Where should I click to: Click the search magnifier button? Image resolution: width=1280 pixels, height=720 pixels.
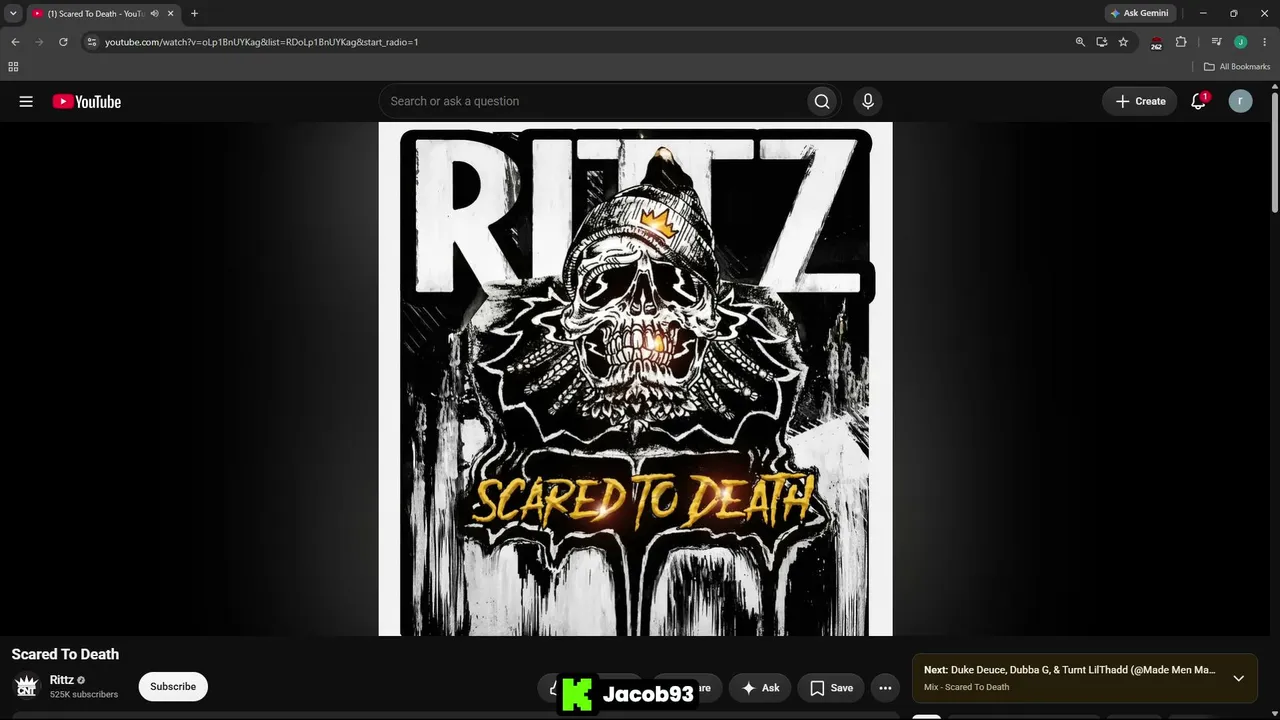point(822,101)
